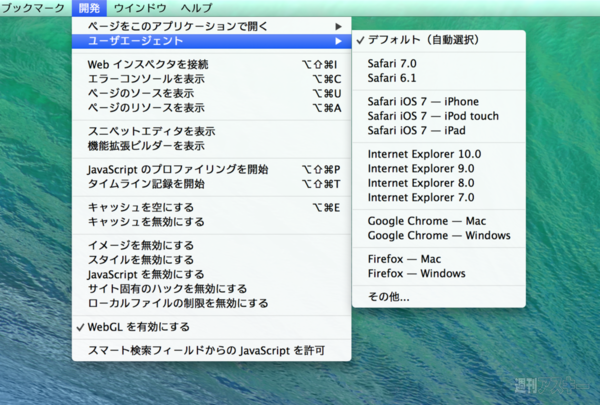
Task: Uncheck WebGL を有効にする
Action: pos(212,327)
